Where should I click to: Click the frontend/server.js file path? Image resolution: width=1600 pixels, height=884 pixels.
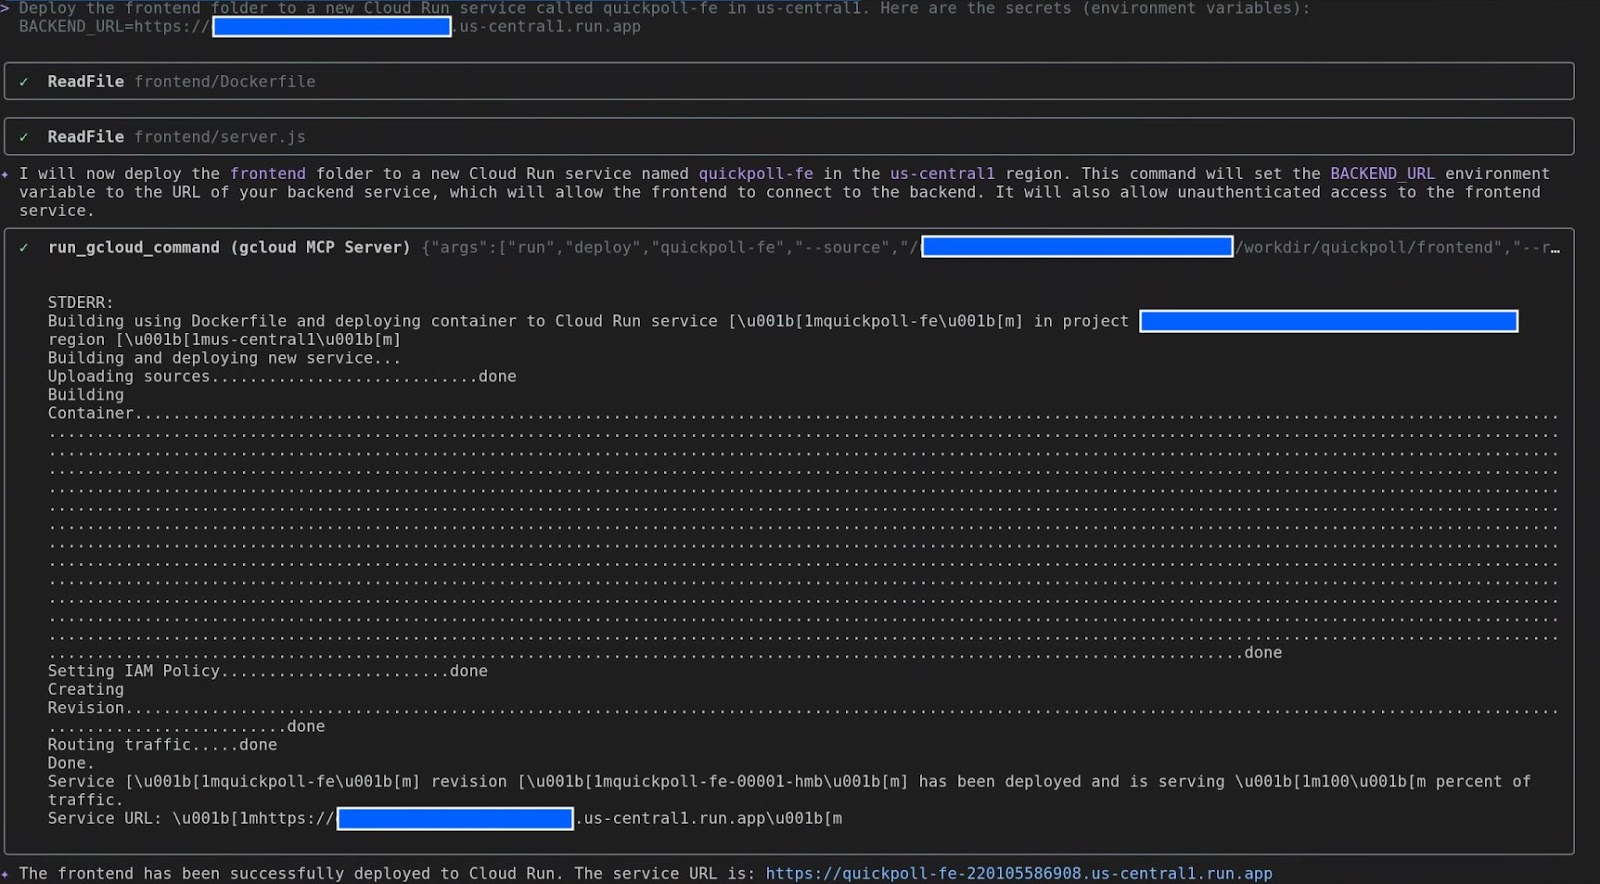coord(220,137)
